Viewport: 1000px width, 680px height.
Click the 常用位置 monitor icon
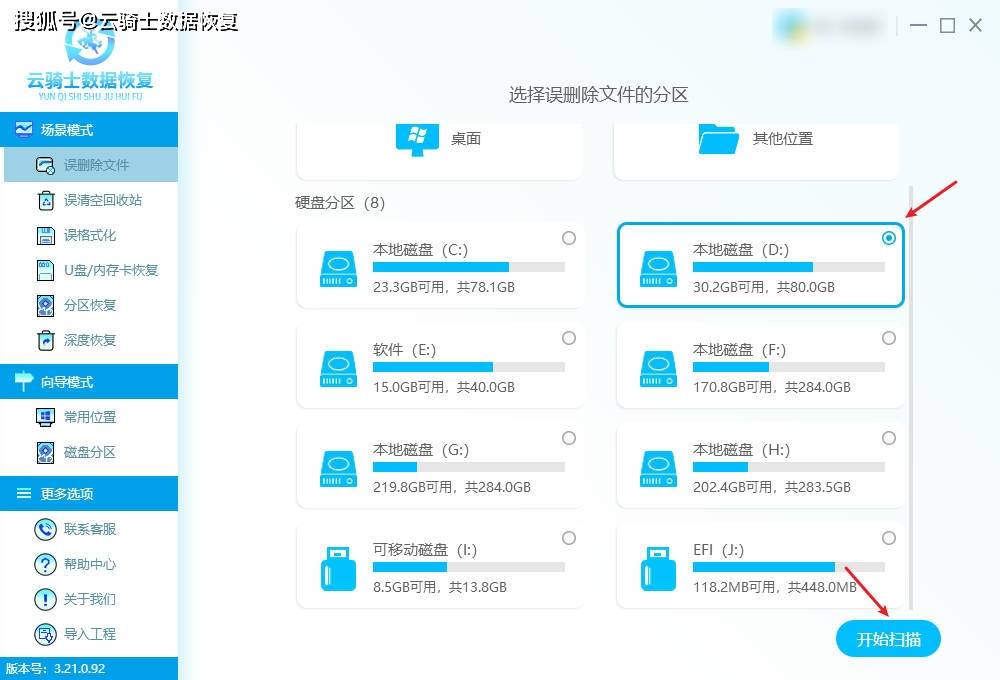[45, 417]
